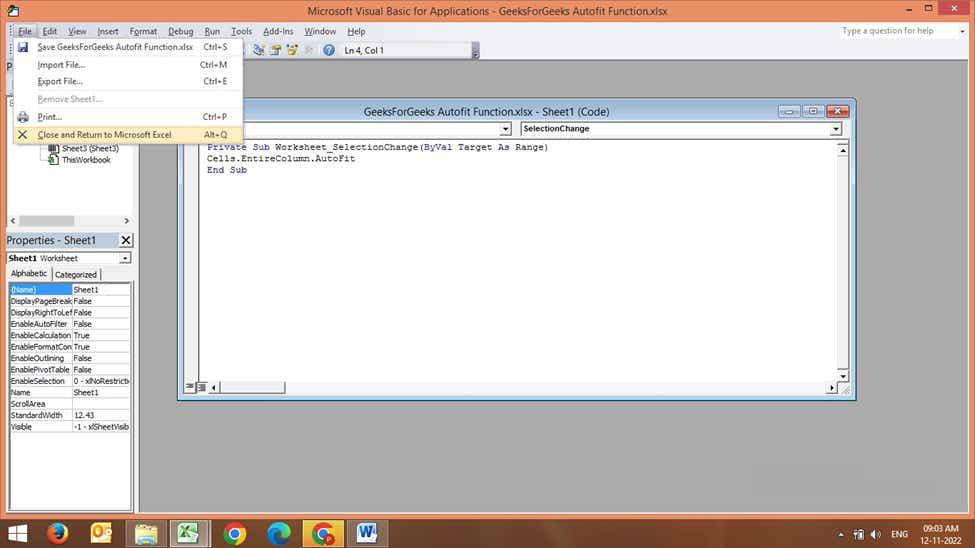Click the ScrollArea property row
The image size is (975, 548).
(70, 404)
